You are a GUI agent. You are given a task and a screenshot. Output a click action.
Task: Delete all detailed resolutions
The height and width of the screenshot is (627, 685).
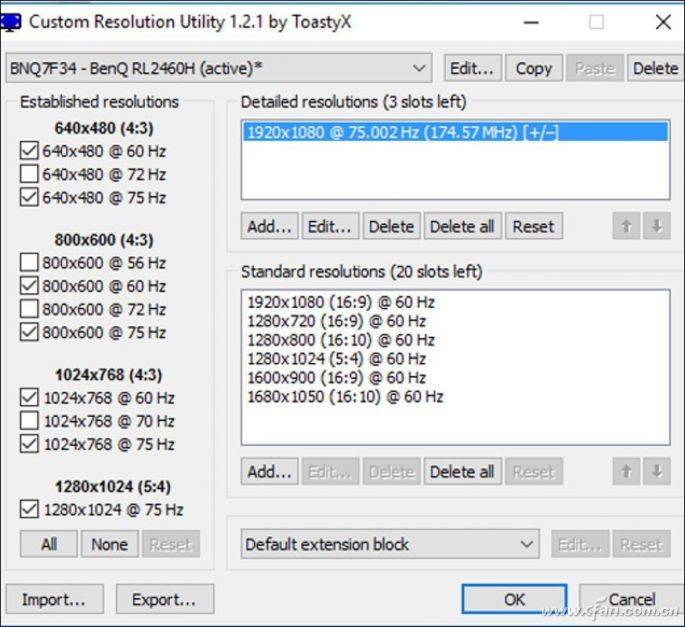[x=463, y=226]
